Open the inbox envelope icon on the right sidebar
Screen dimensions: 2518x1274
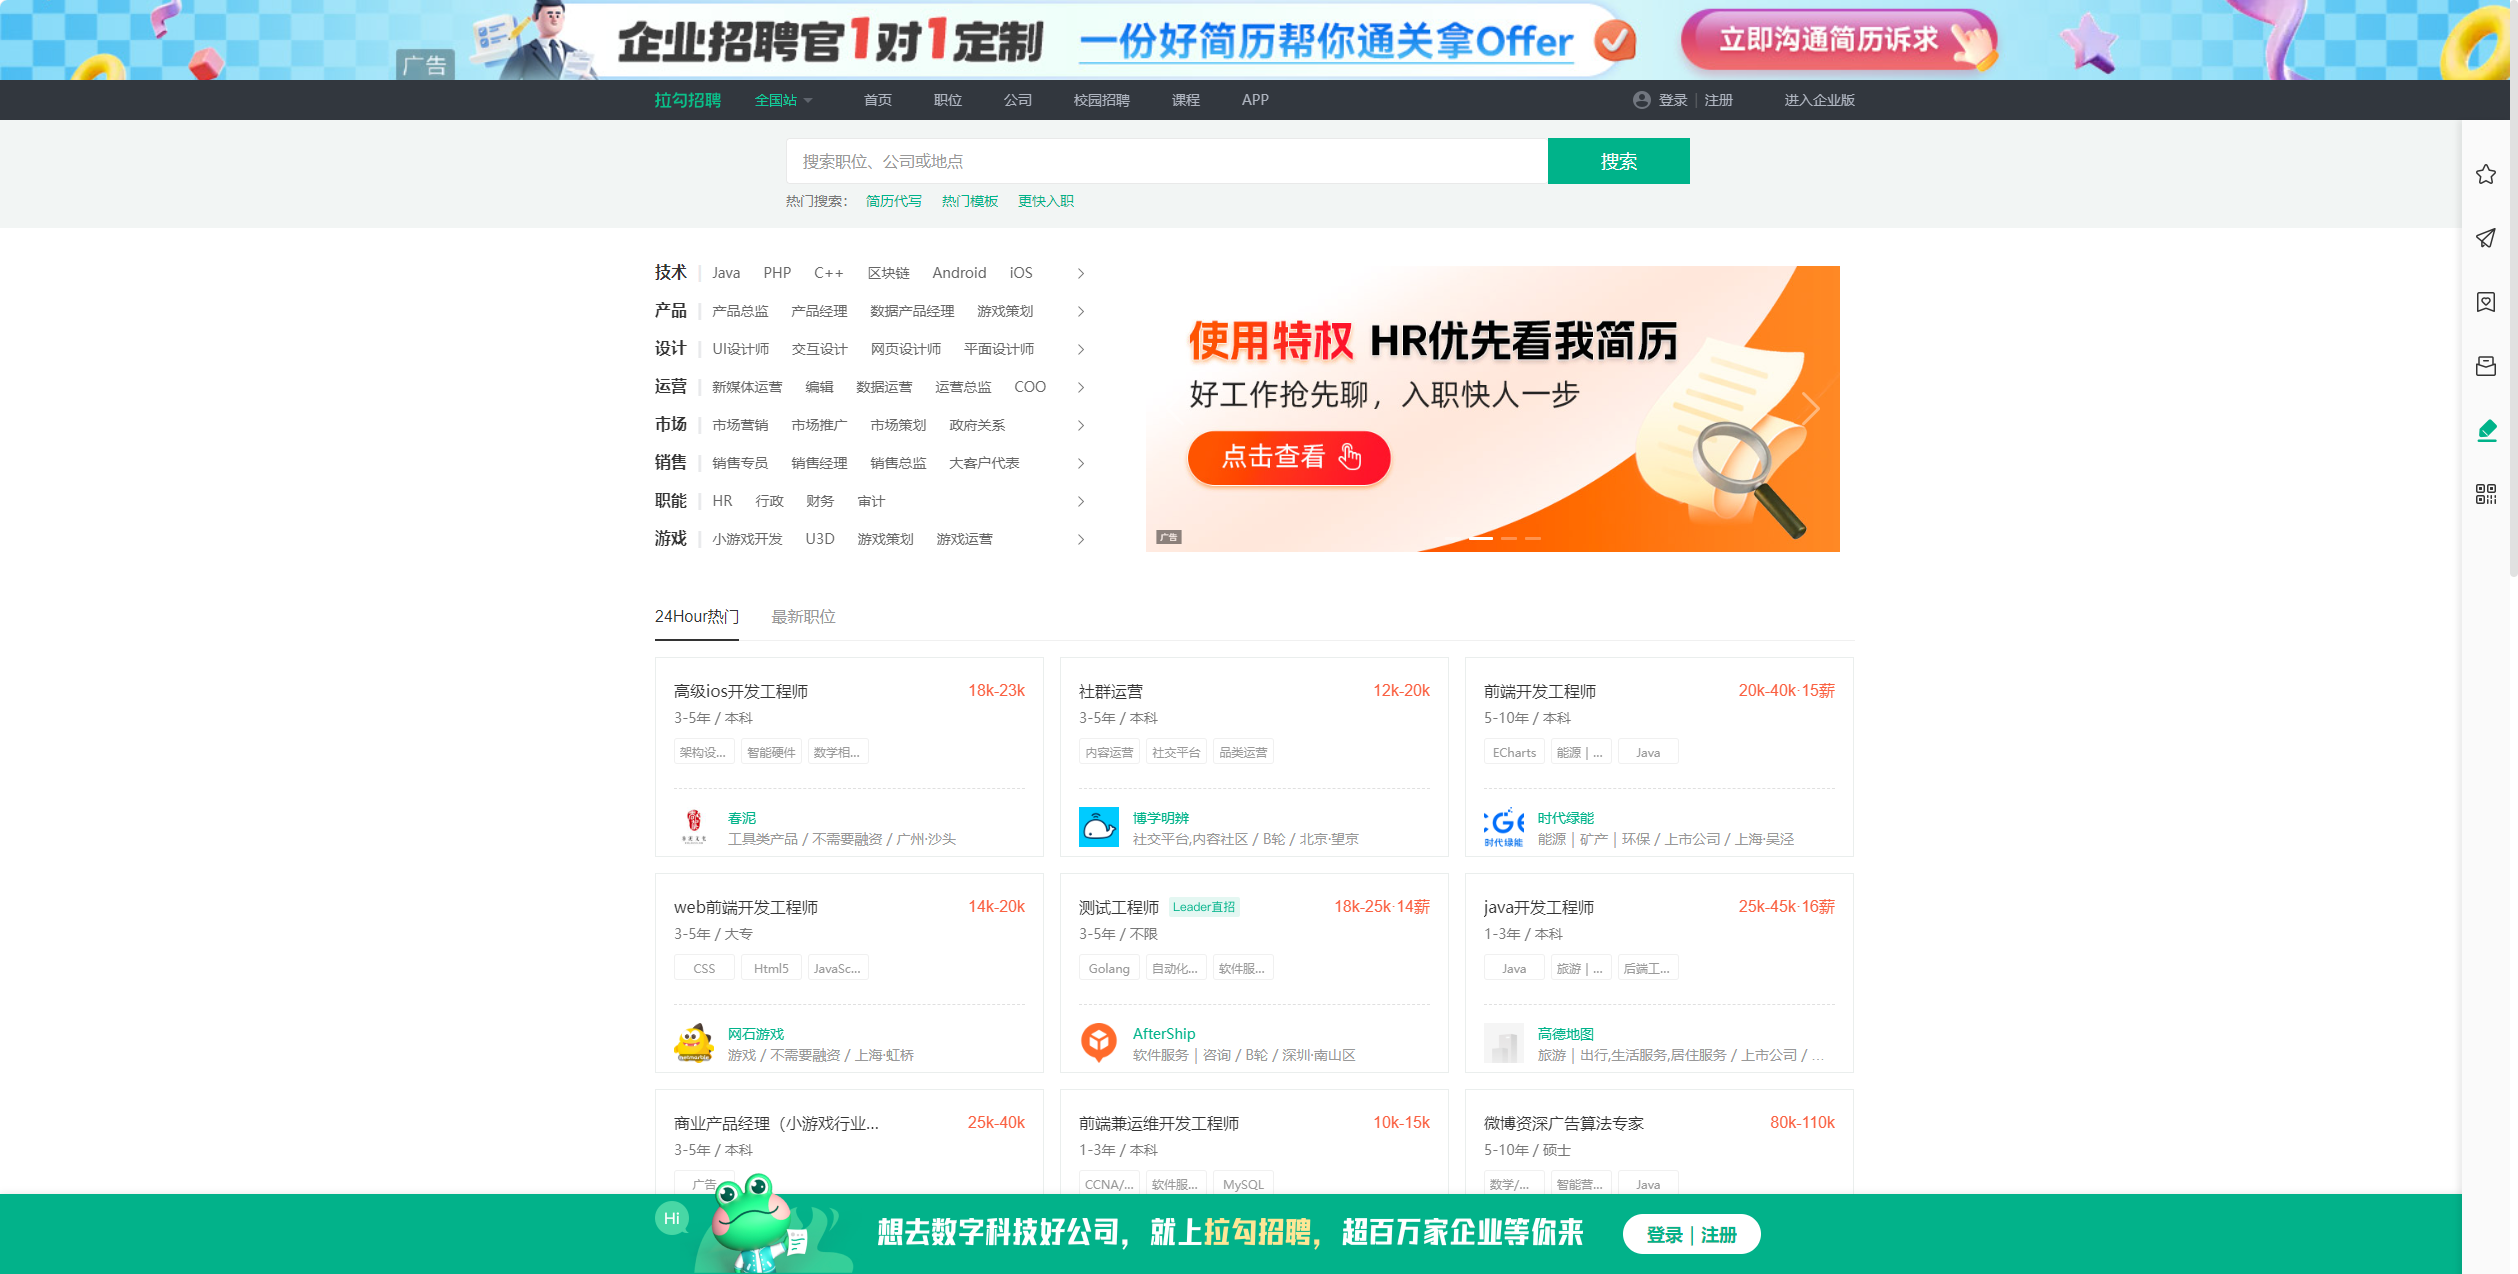tap(2486, 366)
